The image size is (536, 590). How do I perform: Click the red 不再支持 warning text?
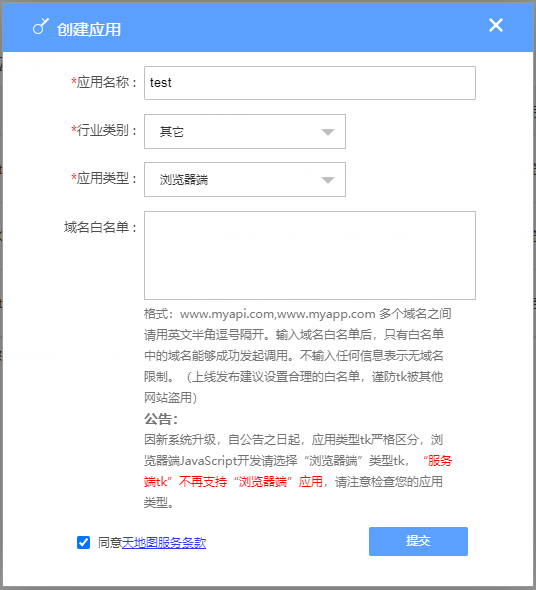(203, 481)
